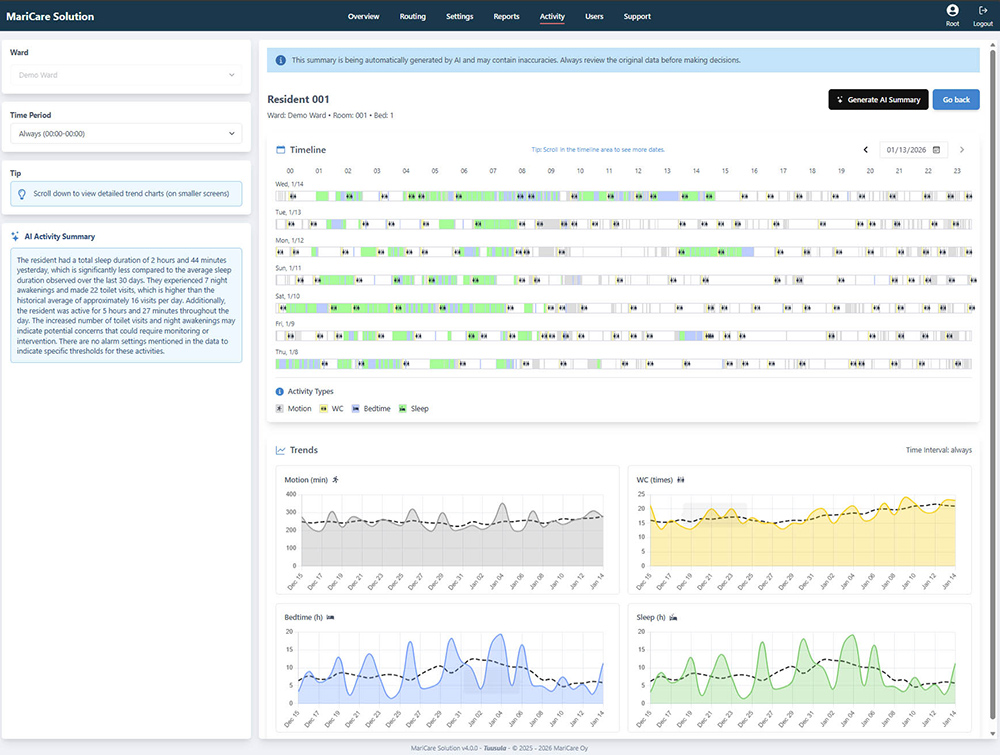Switch to the Reports menu tab
The image size is (1000, 755).
[x=506, y=17]
